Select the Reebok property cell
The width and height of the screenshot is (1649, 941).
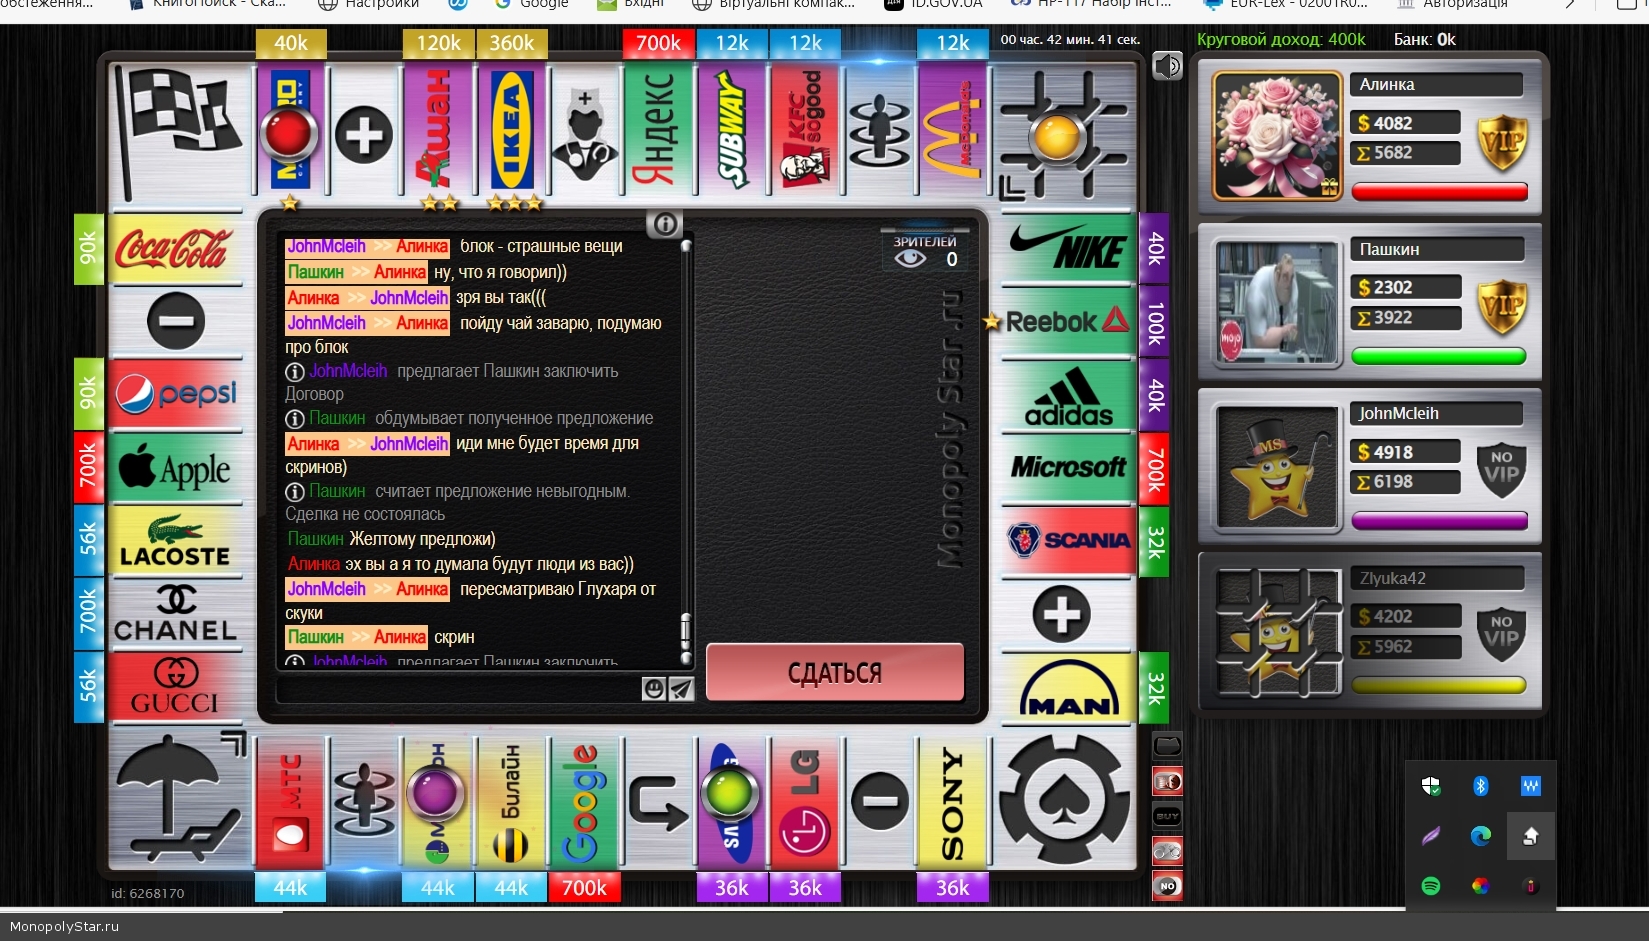(x=1068, y=321)
